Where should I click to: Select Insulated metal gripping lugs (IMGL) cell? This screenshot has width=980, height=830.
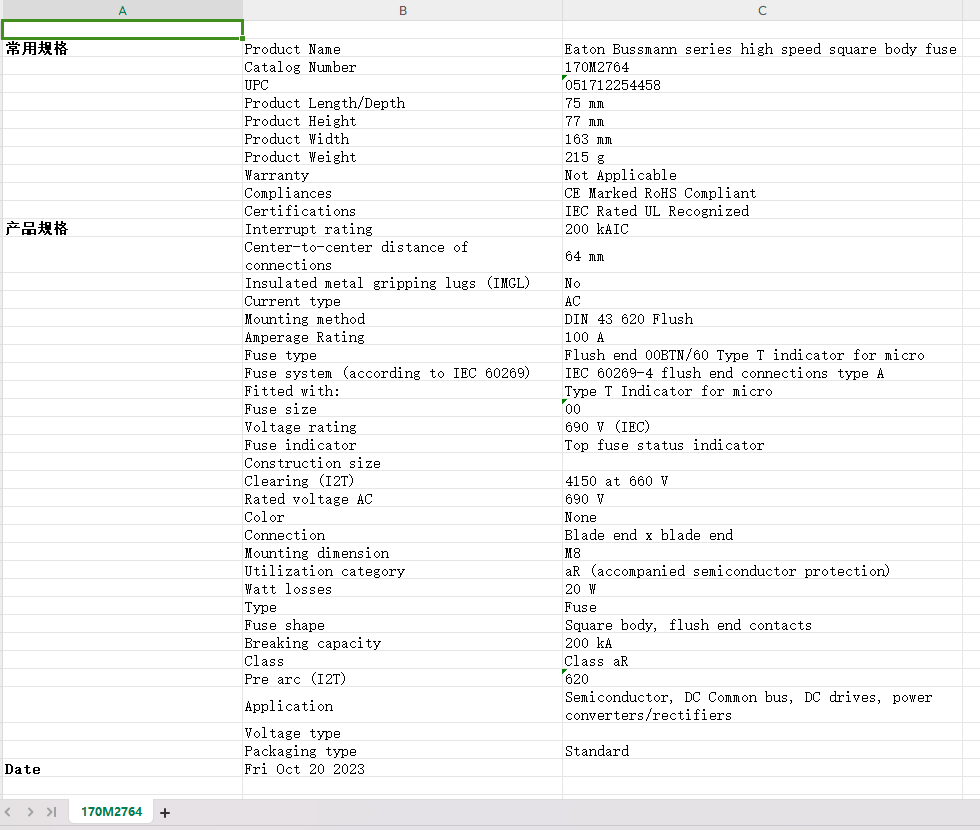point(402,283)
